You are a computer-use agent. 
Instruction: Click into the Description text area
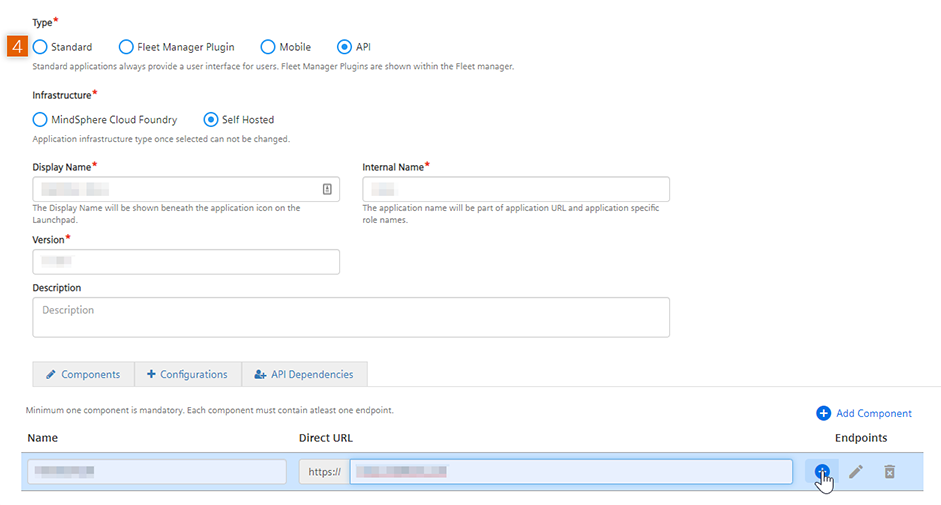(351, 317)
